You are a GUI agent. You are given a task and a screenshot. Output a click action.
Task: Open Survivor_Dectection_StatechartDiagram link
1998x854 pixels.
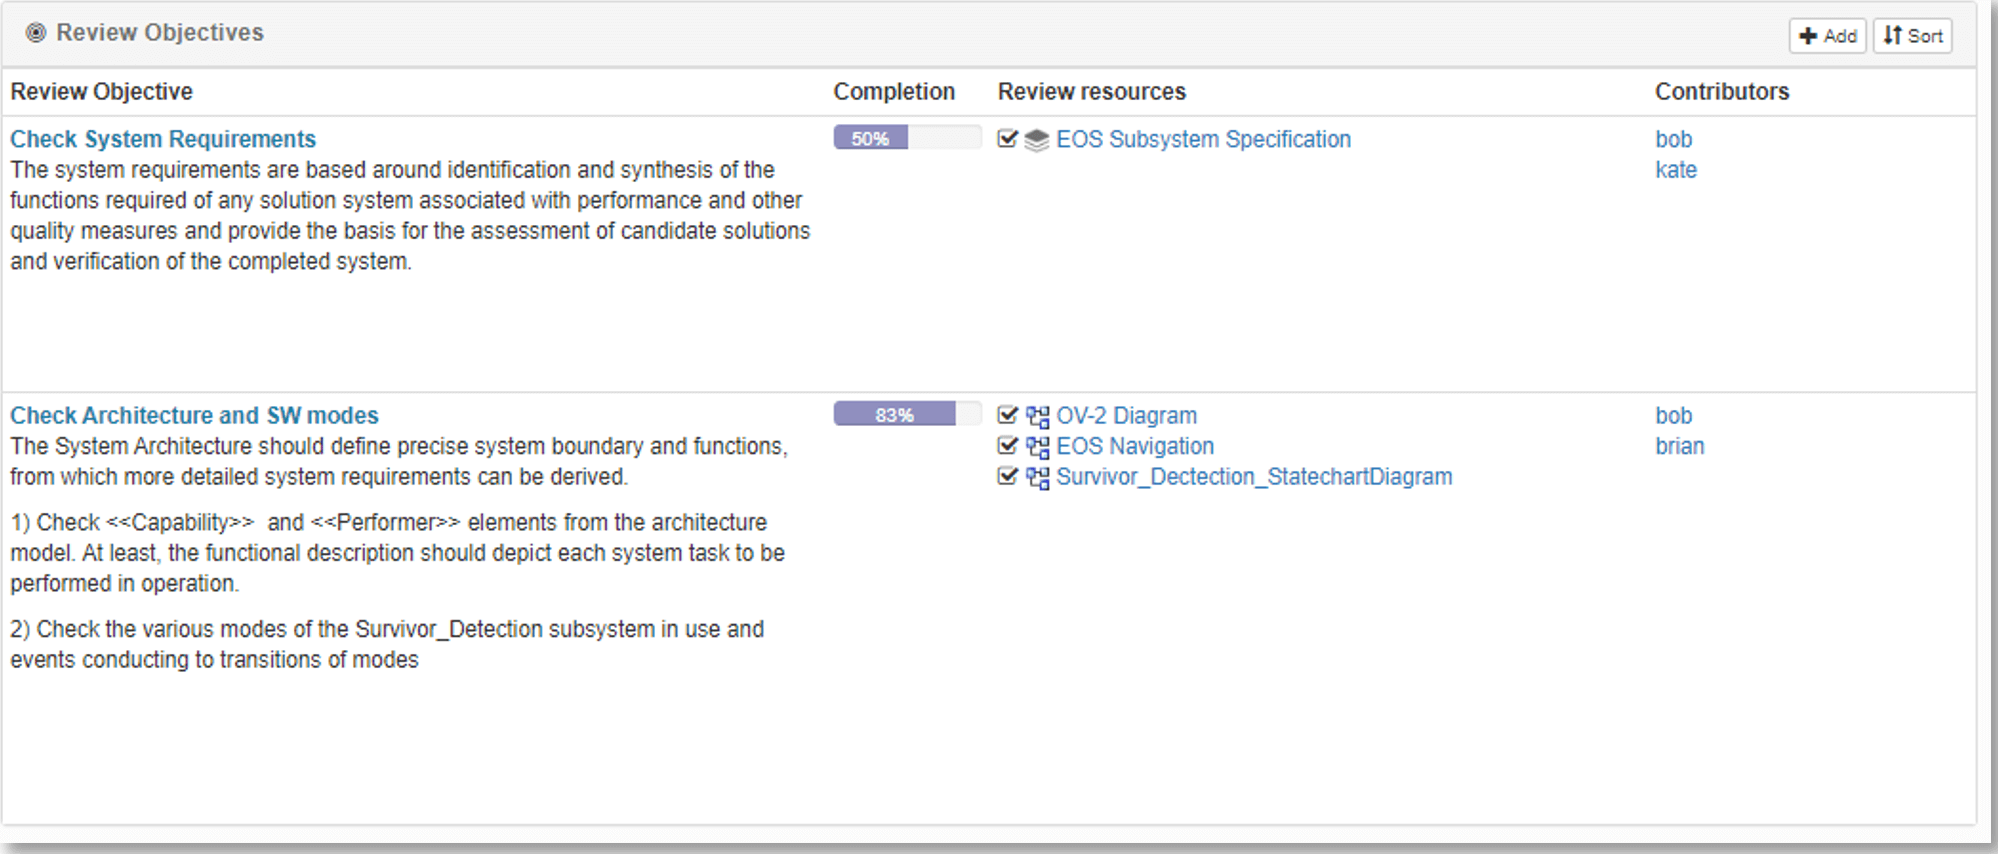(x=1254, y=477)
